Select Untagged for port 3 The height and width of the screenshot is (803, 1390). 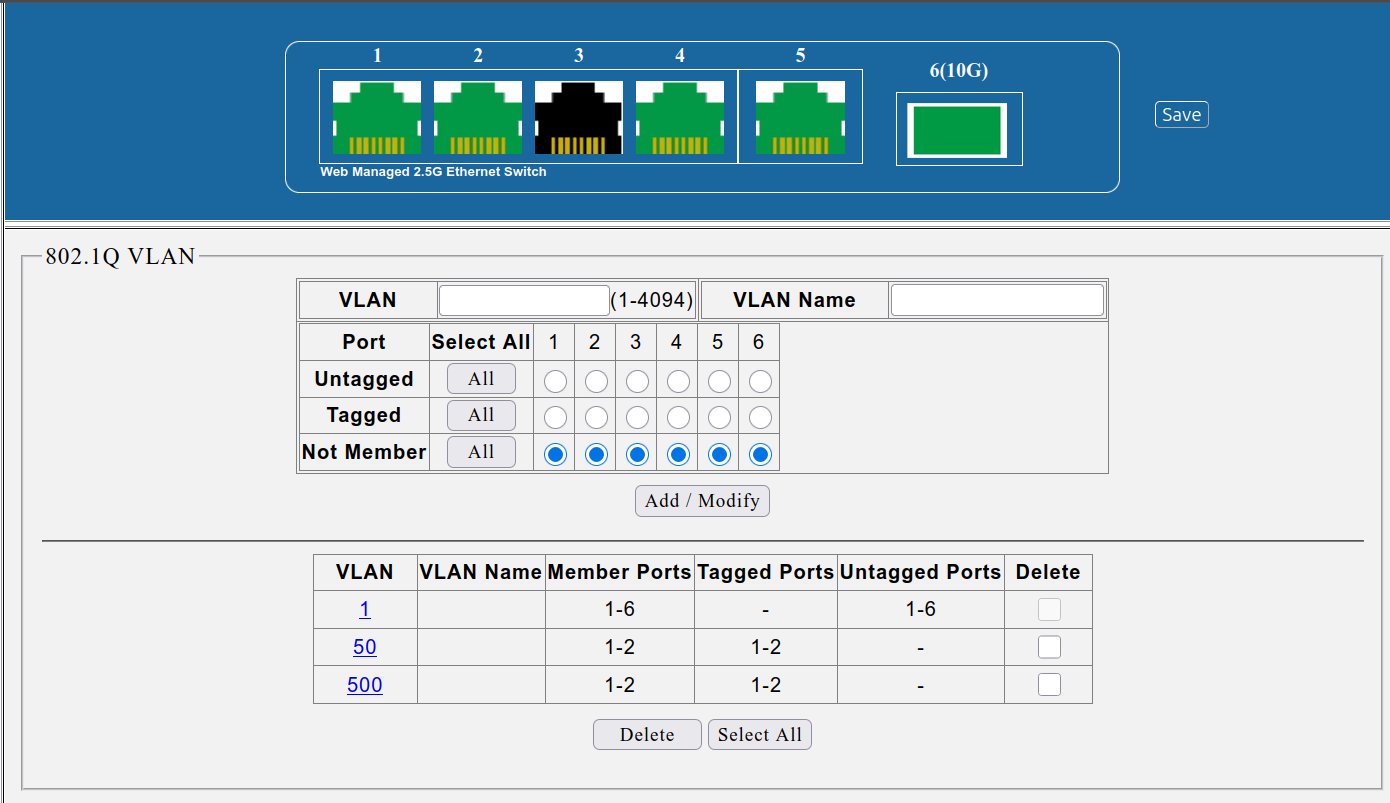[x=637, y=381]
